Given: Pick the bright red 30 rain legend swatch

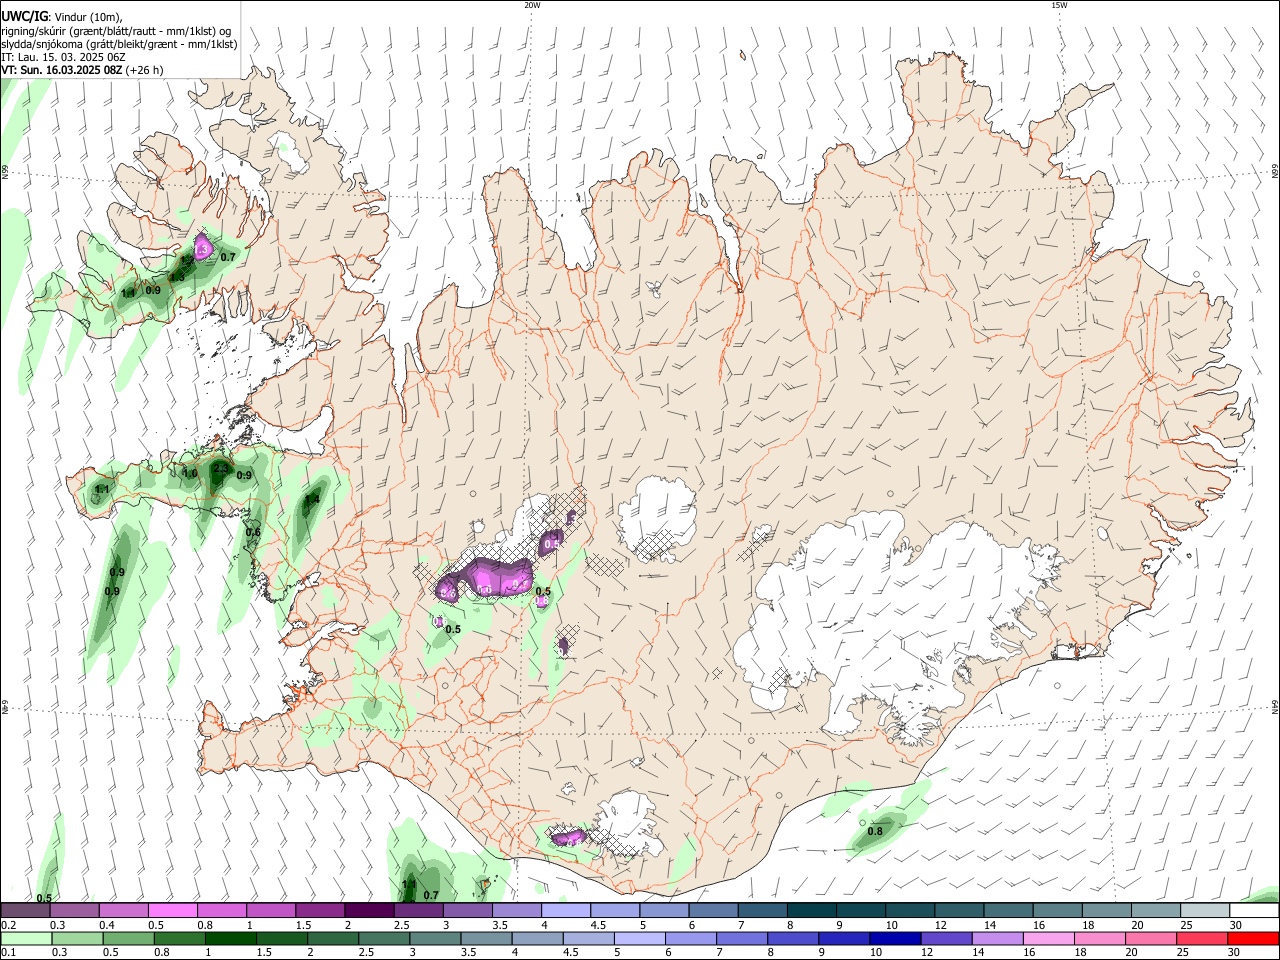Looking at the screenshot, I should (x=1254, y=938).
